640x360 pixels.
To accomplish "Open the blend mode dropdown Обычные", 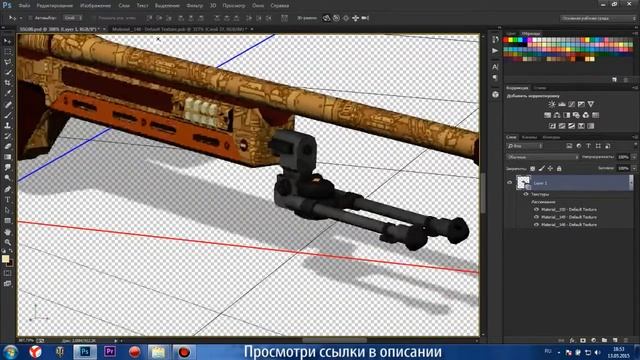I will [x=542, y=157].
